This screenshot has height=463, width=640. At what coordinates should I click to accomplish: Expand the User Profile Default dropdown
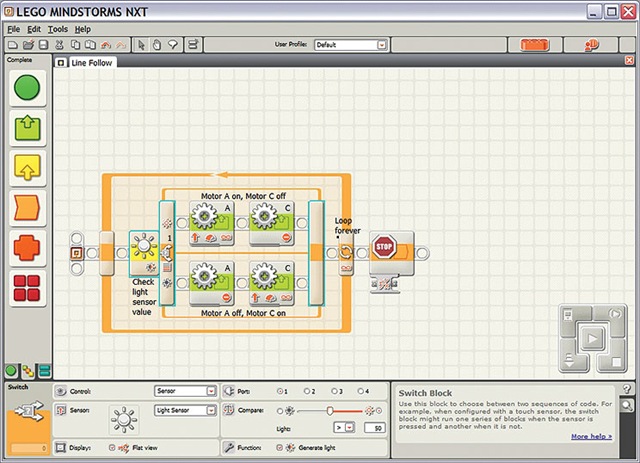tap(351, 45)
